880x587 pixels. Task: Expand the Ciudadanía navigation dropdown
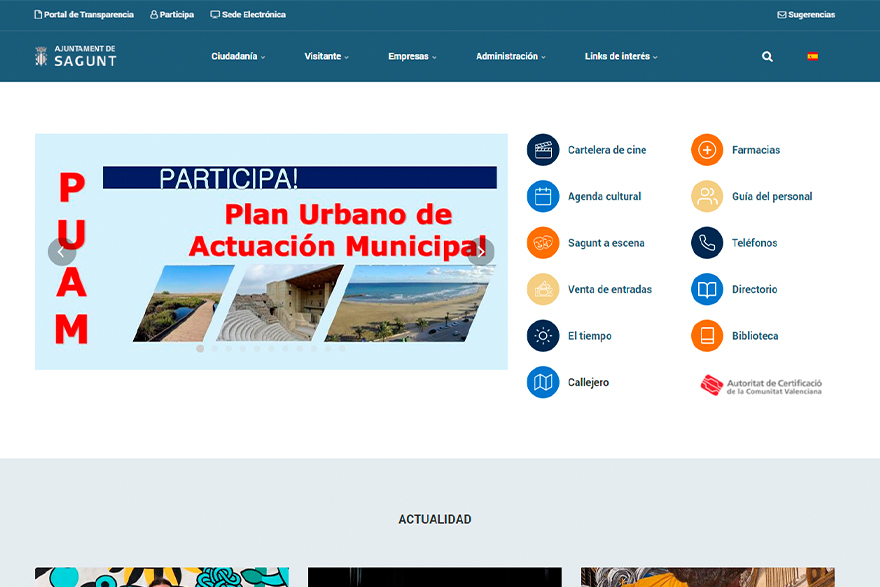pyautogui.click(x=237, y=56)
